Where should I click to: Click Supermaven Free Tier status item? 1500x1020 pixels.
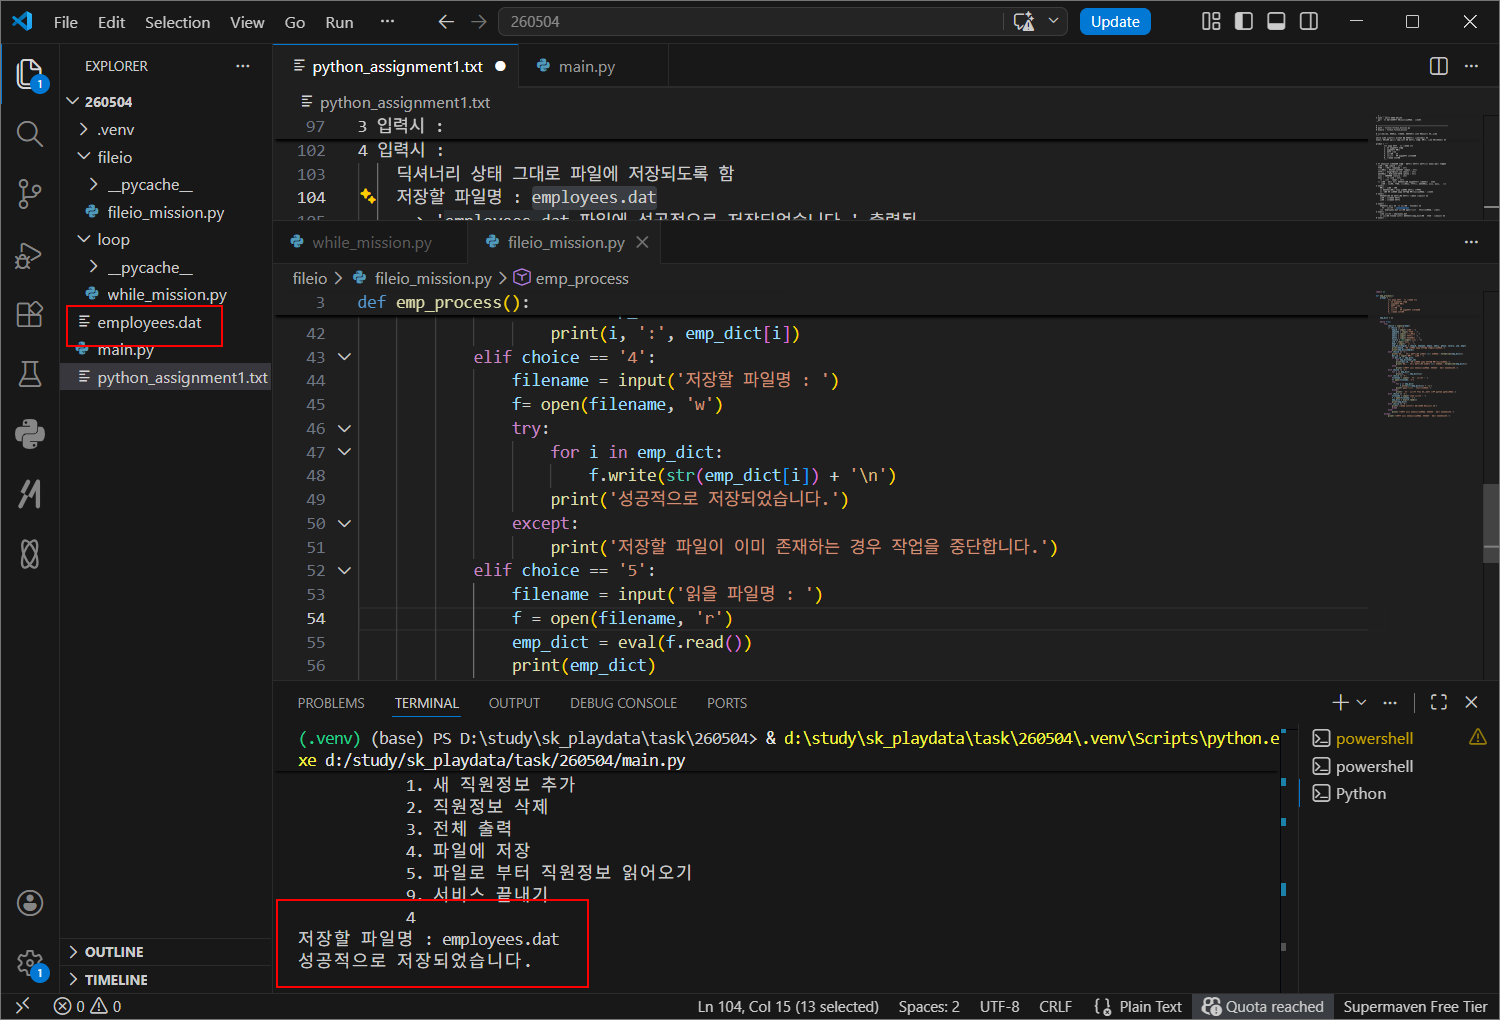[1415, 1006]
